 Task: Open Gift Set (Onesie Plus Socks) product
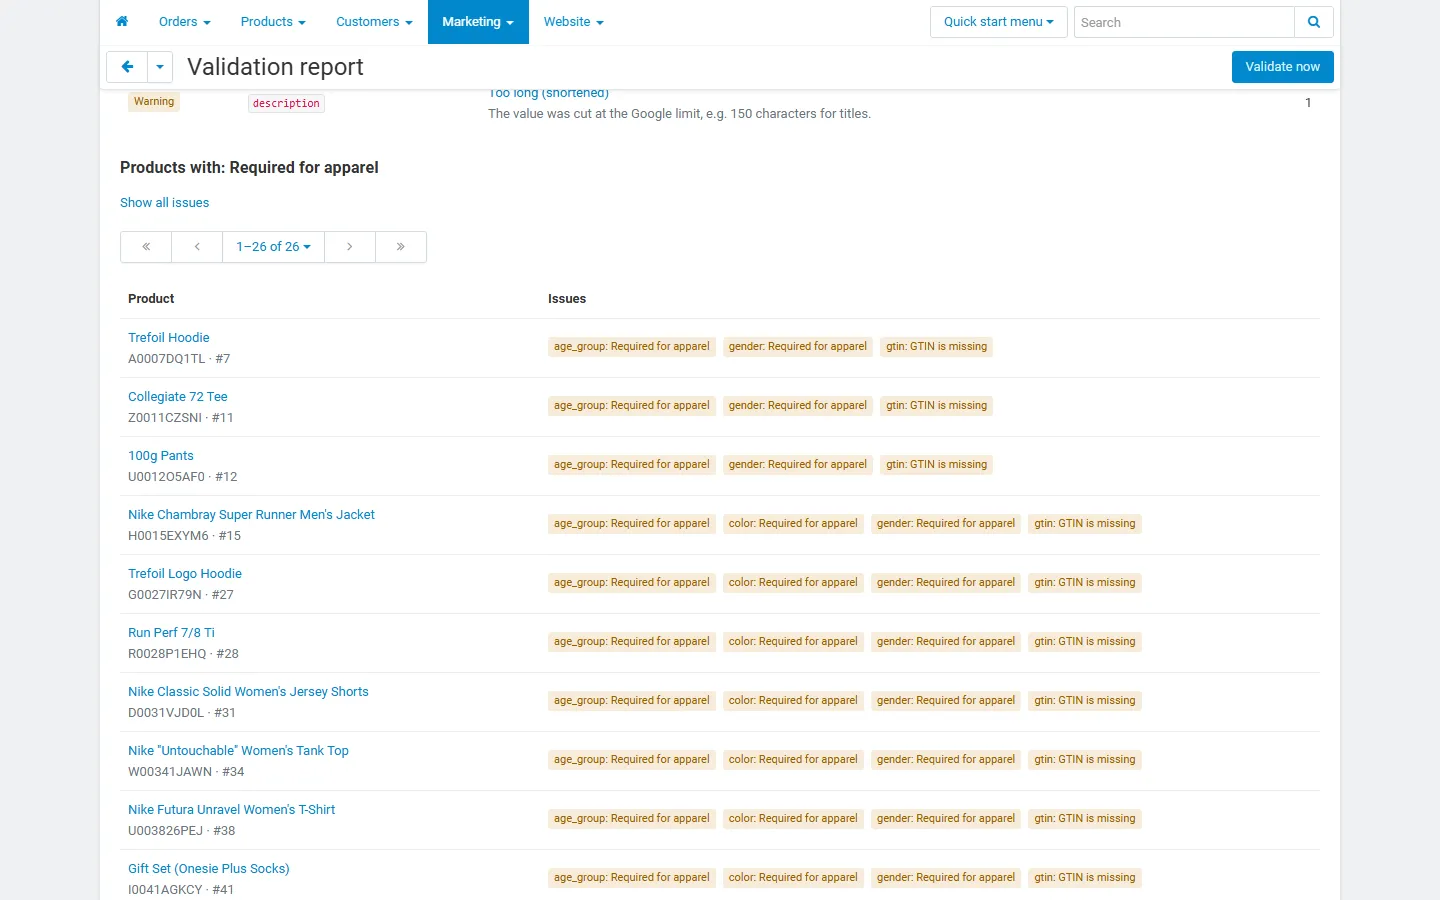tap(209, 869)
